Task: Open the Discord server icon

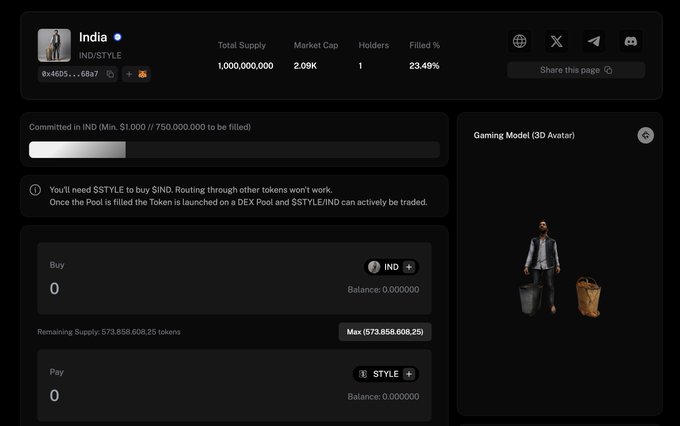Action: click(631, 41)
